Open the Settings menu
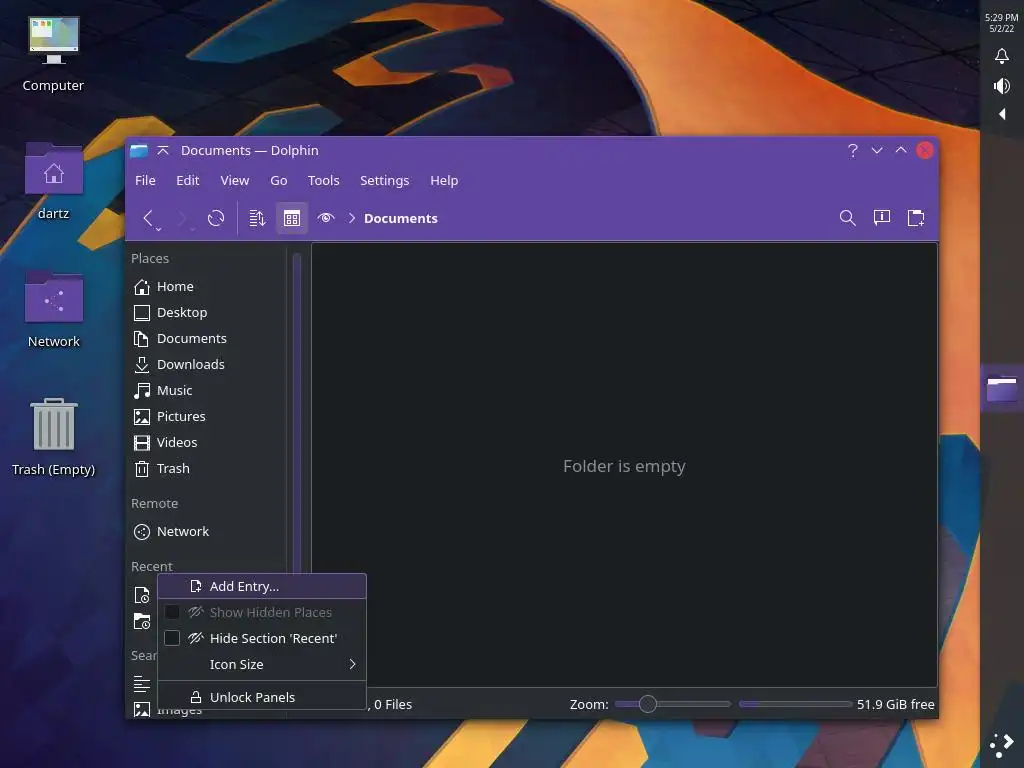The width and height of the screenshot is (1024, 768). click(x=384, y=180)
